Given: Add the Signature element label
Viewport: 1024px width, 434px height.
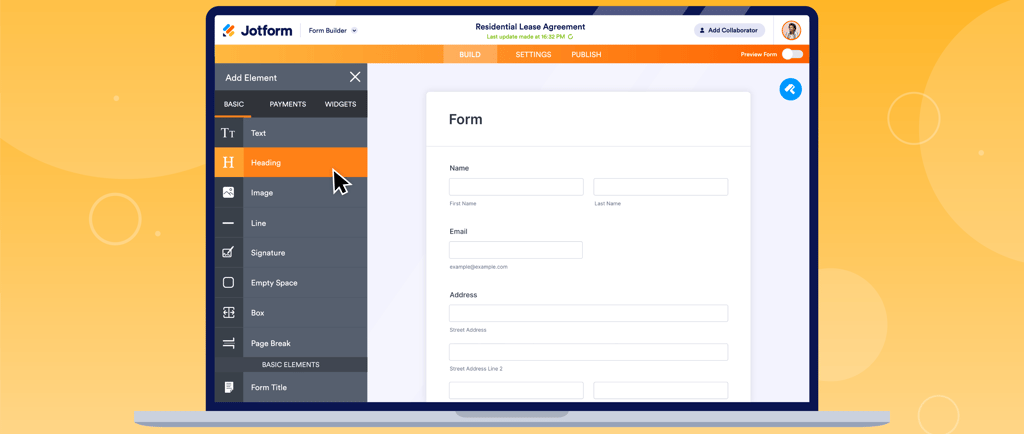Looking at the screenshot, I should [x=268, y=253].
